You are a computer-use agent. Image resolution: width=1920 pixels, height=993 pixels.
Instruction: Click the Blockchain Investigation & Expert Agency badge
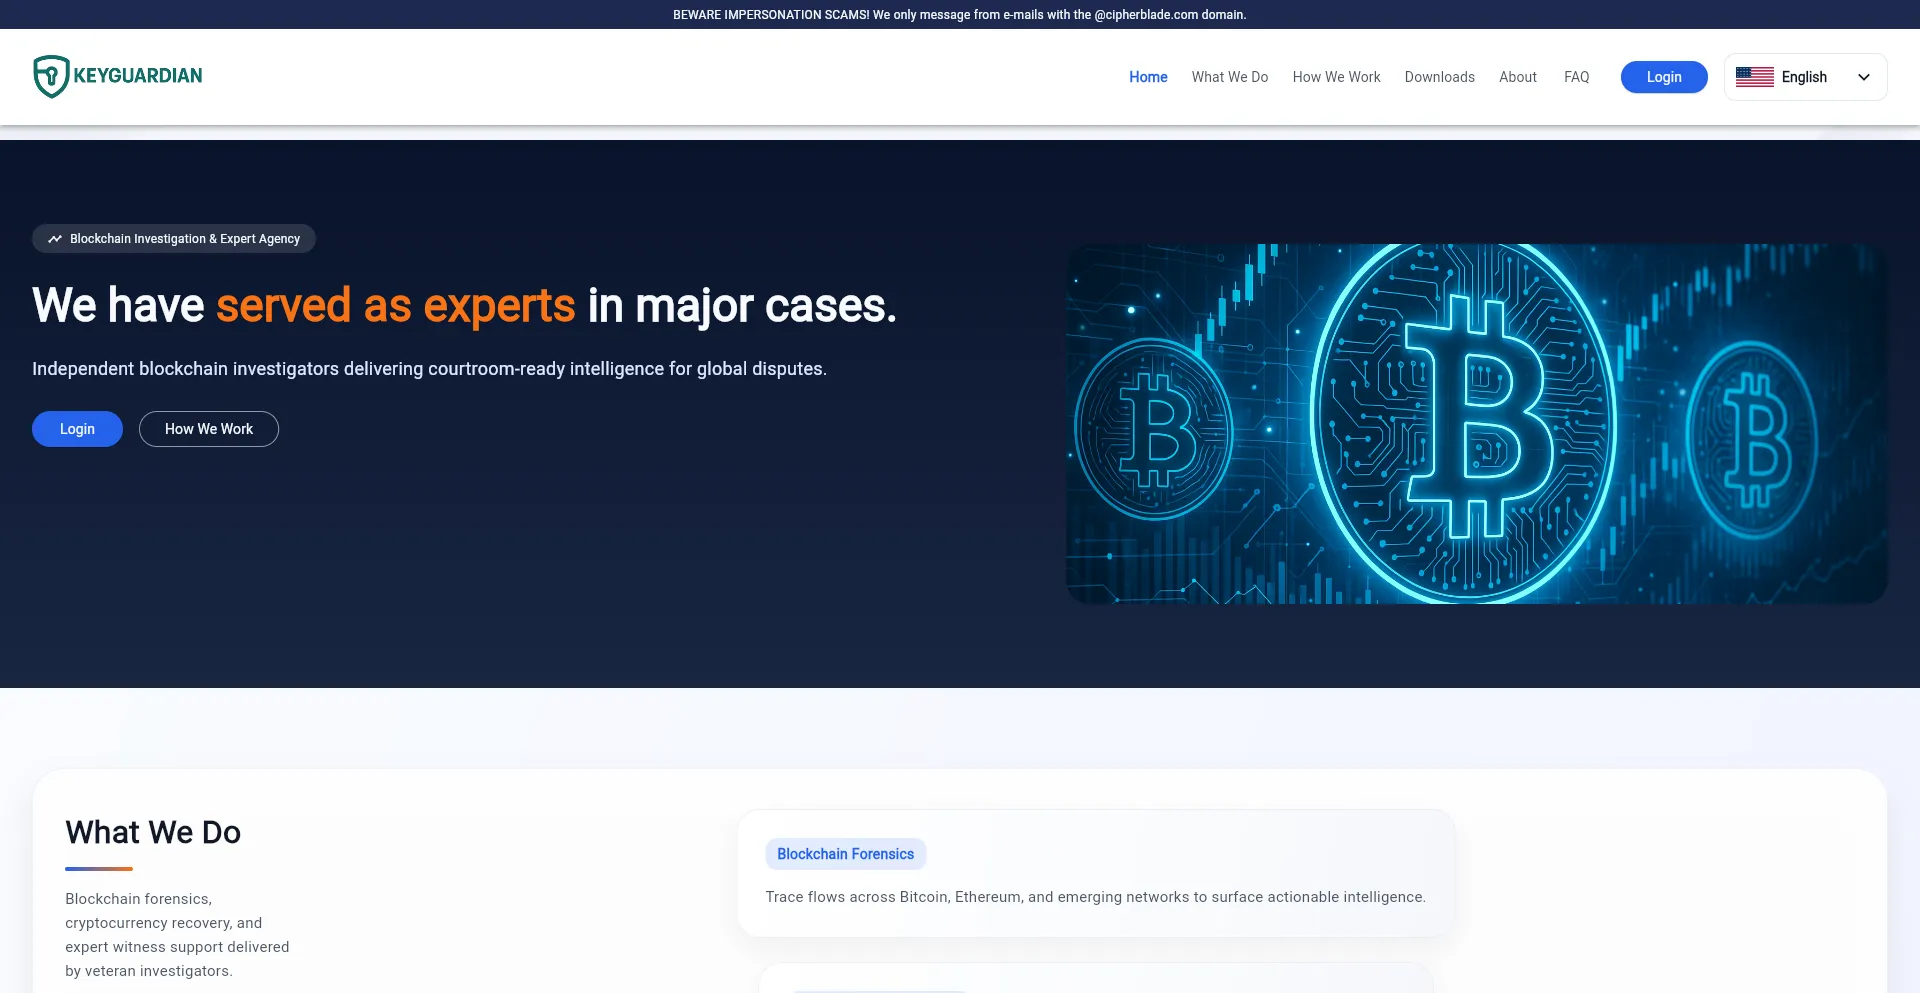point(173,239)
